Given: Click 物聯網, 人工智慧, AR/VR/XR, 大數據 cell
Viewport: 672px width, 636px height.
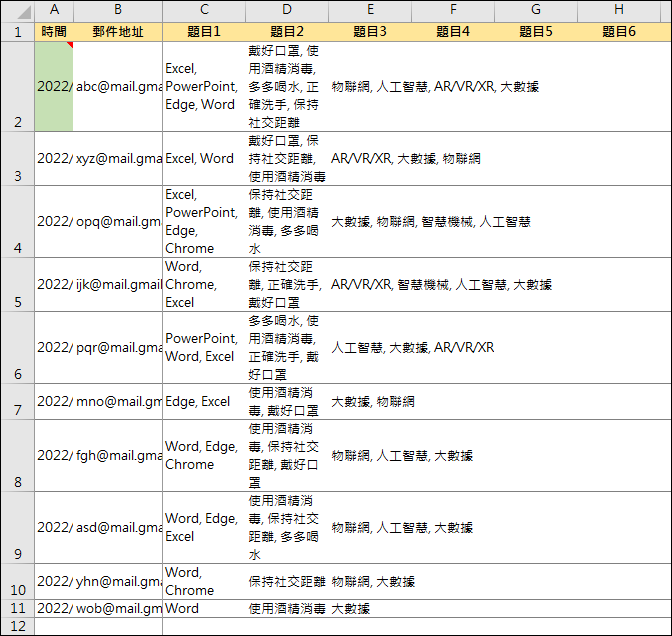Looking at the screenshot, I should pos(370,87).
